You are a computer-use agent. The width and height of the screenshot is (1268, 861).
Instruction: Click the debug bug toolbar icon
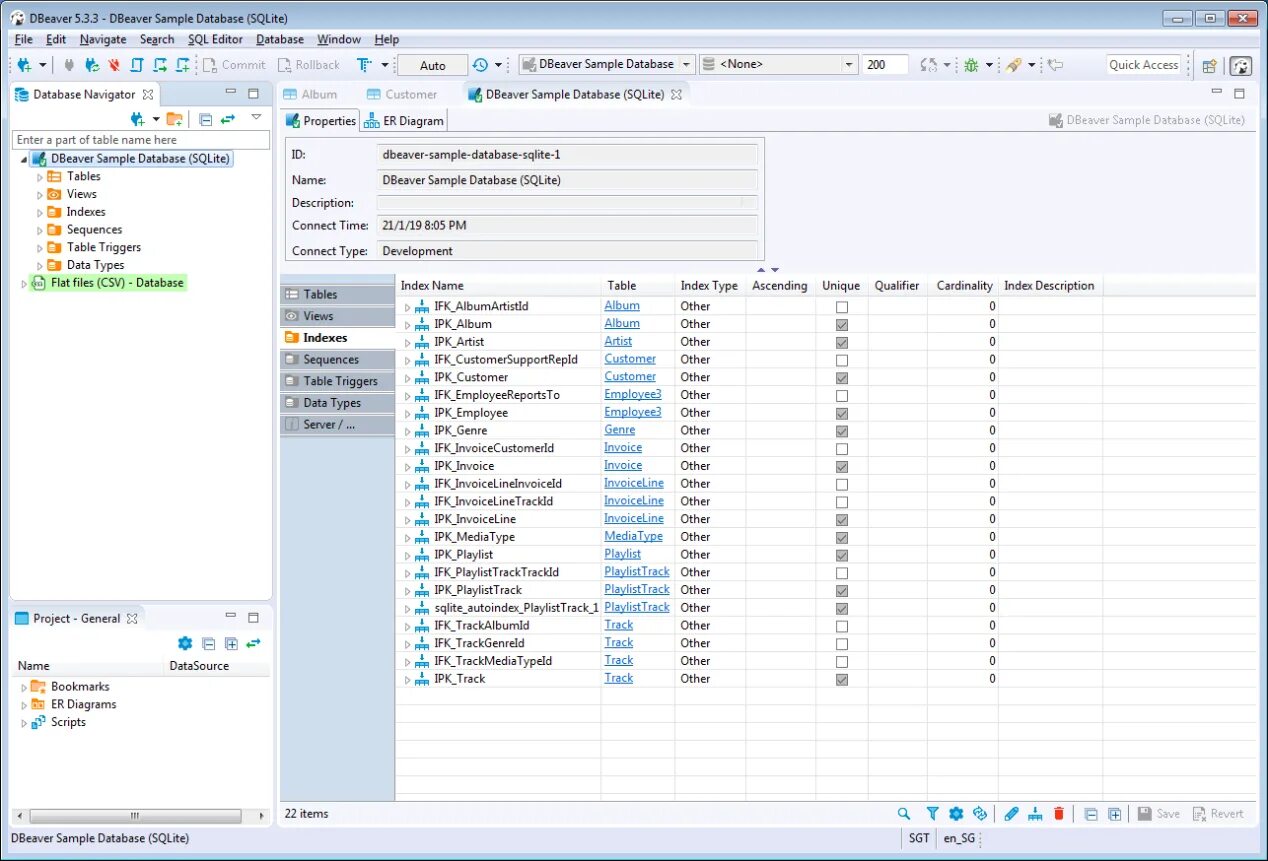971,65
